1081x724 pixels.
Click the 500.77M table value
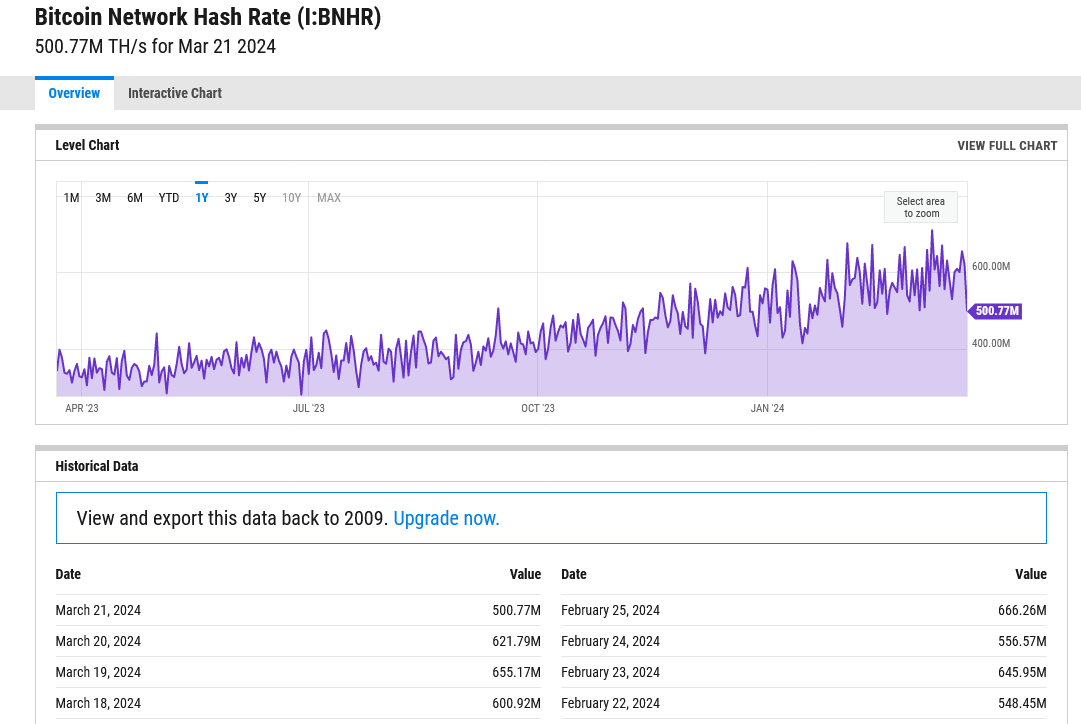tap(516, 610)
